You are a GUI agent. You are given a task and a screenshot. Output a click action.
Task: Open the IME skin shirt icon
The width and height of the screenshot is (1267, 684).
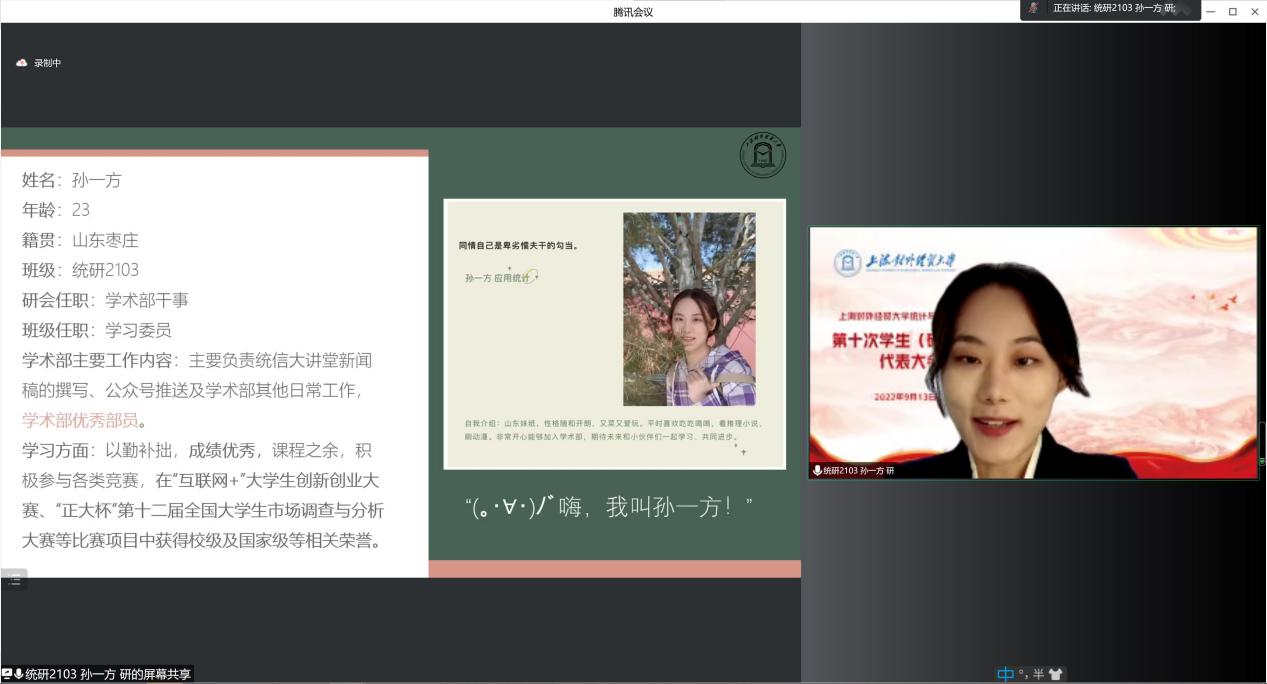(x=1056, y=674)
